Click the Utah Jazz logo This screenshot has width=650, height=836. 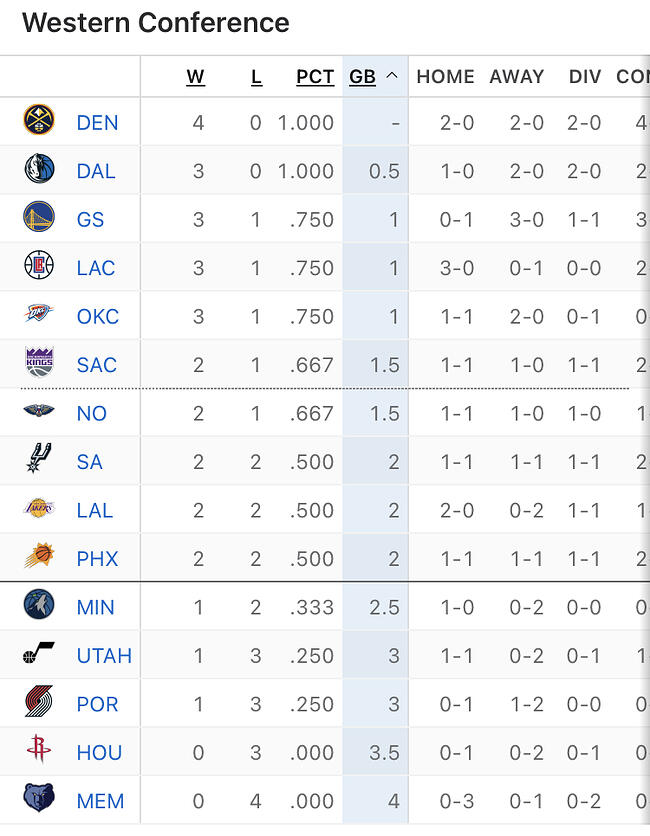coord(39,655)
